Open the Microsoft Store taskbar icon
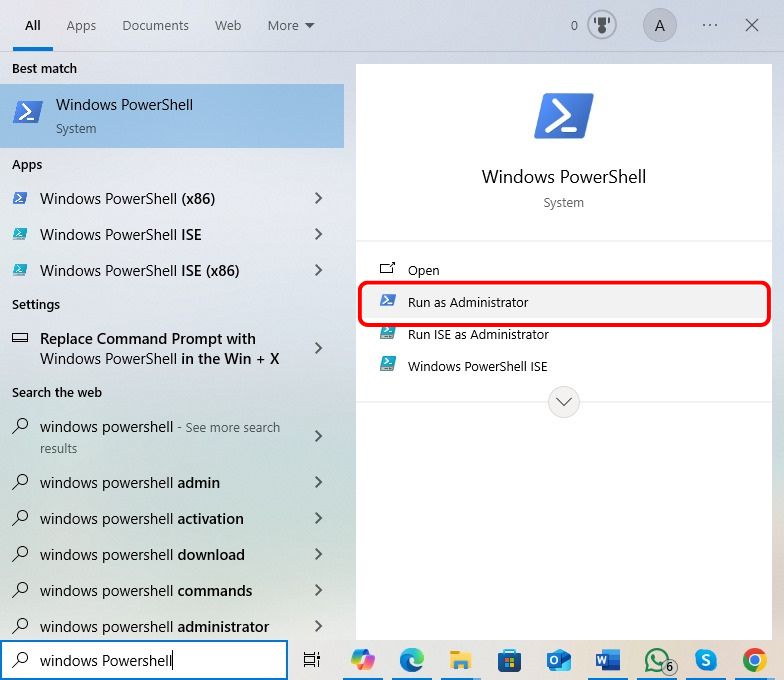 (x=509, y=660)
